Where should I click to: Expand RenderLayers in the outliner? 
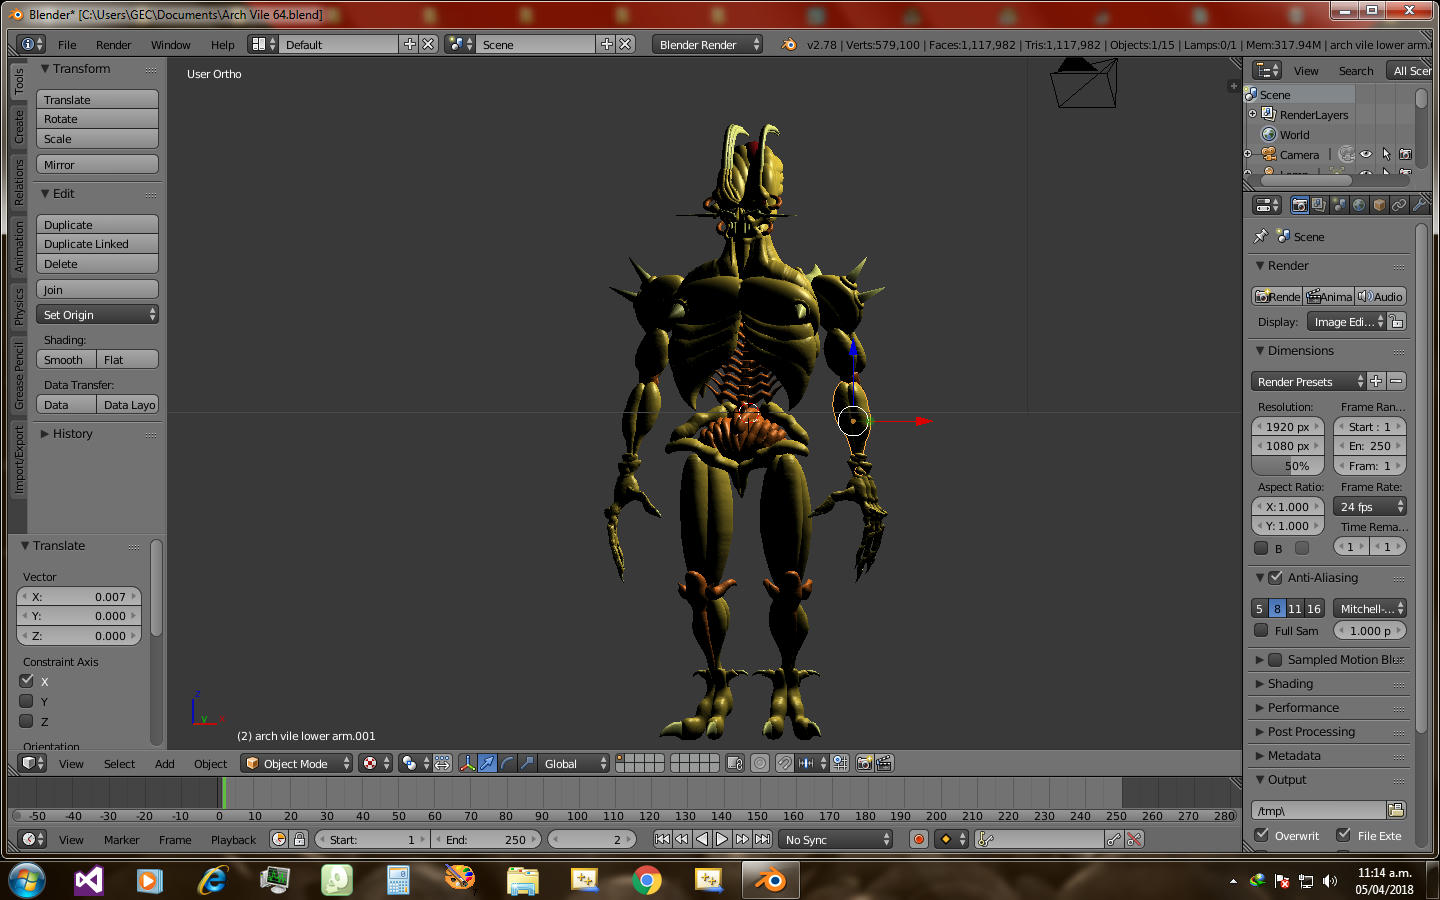[x=1252, y=114]
